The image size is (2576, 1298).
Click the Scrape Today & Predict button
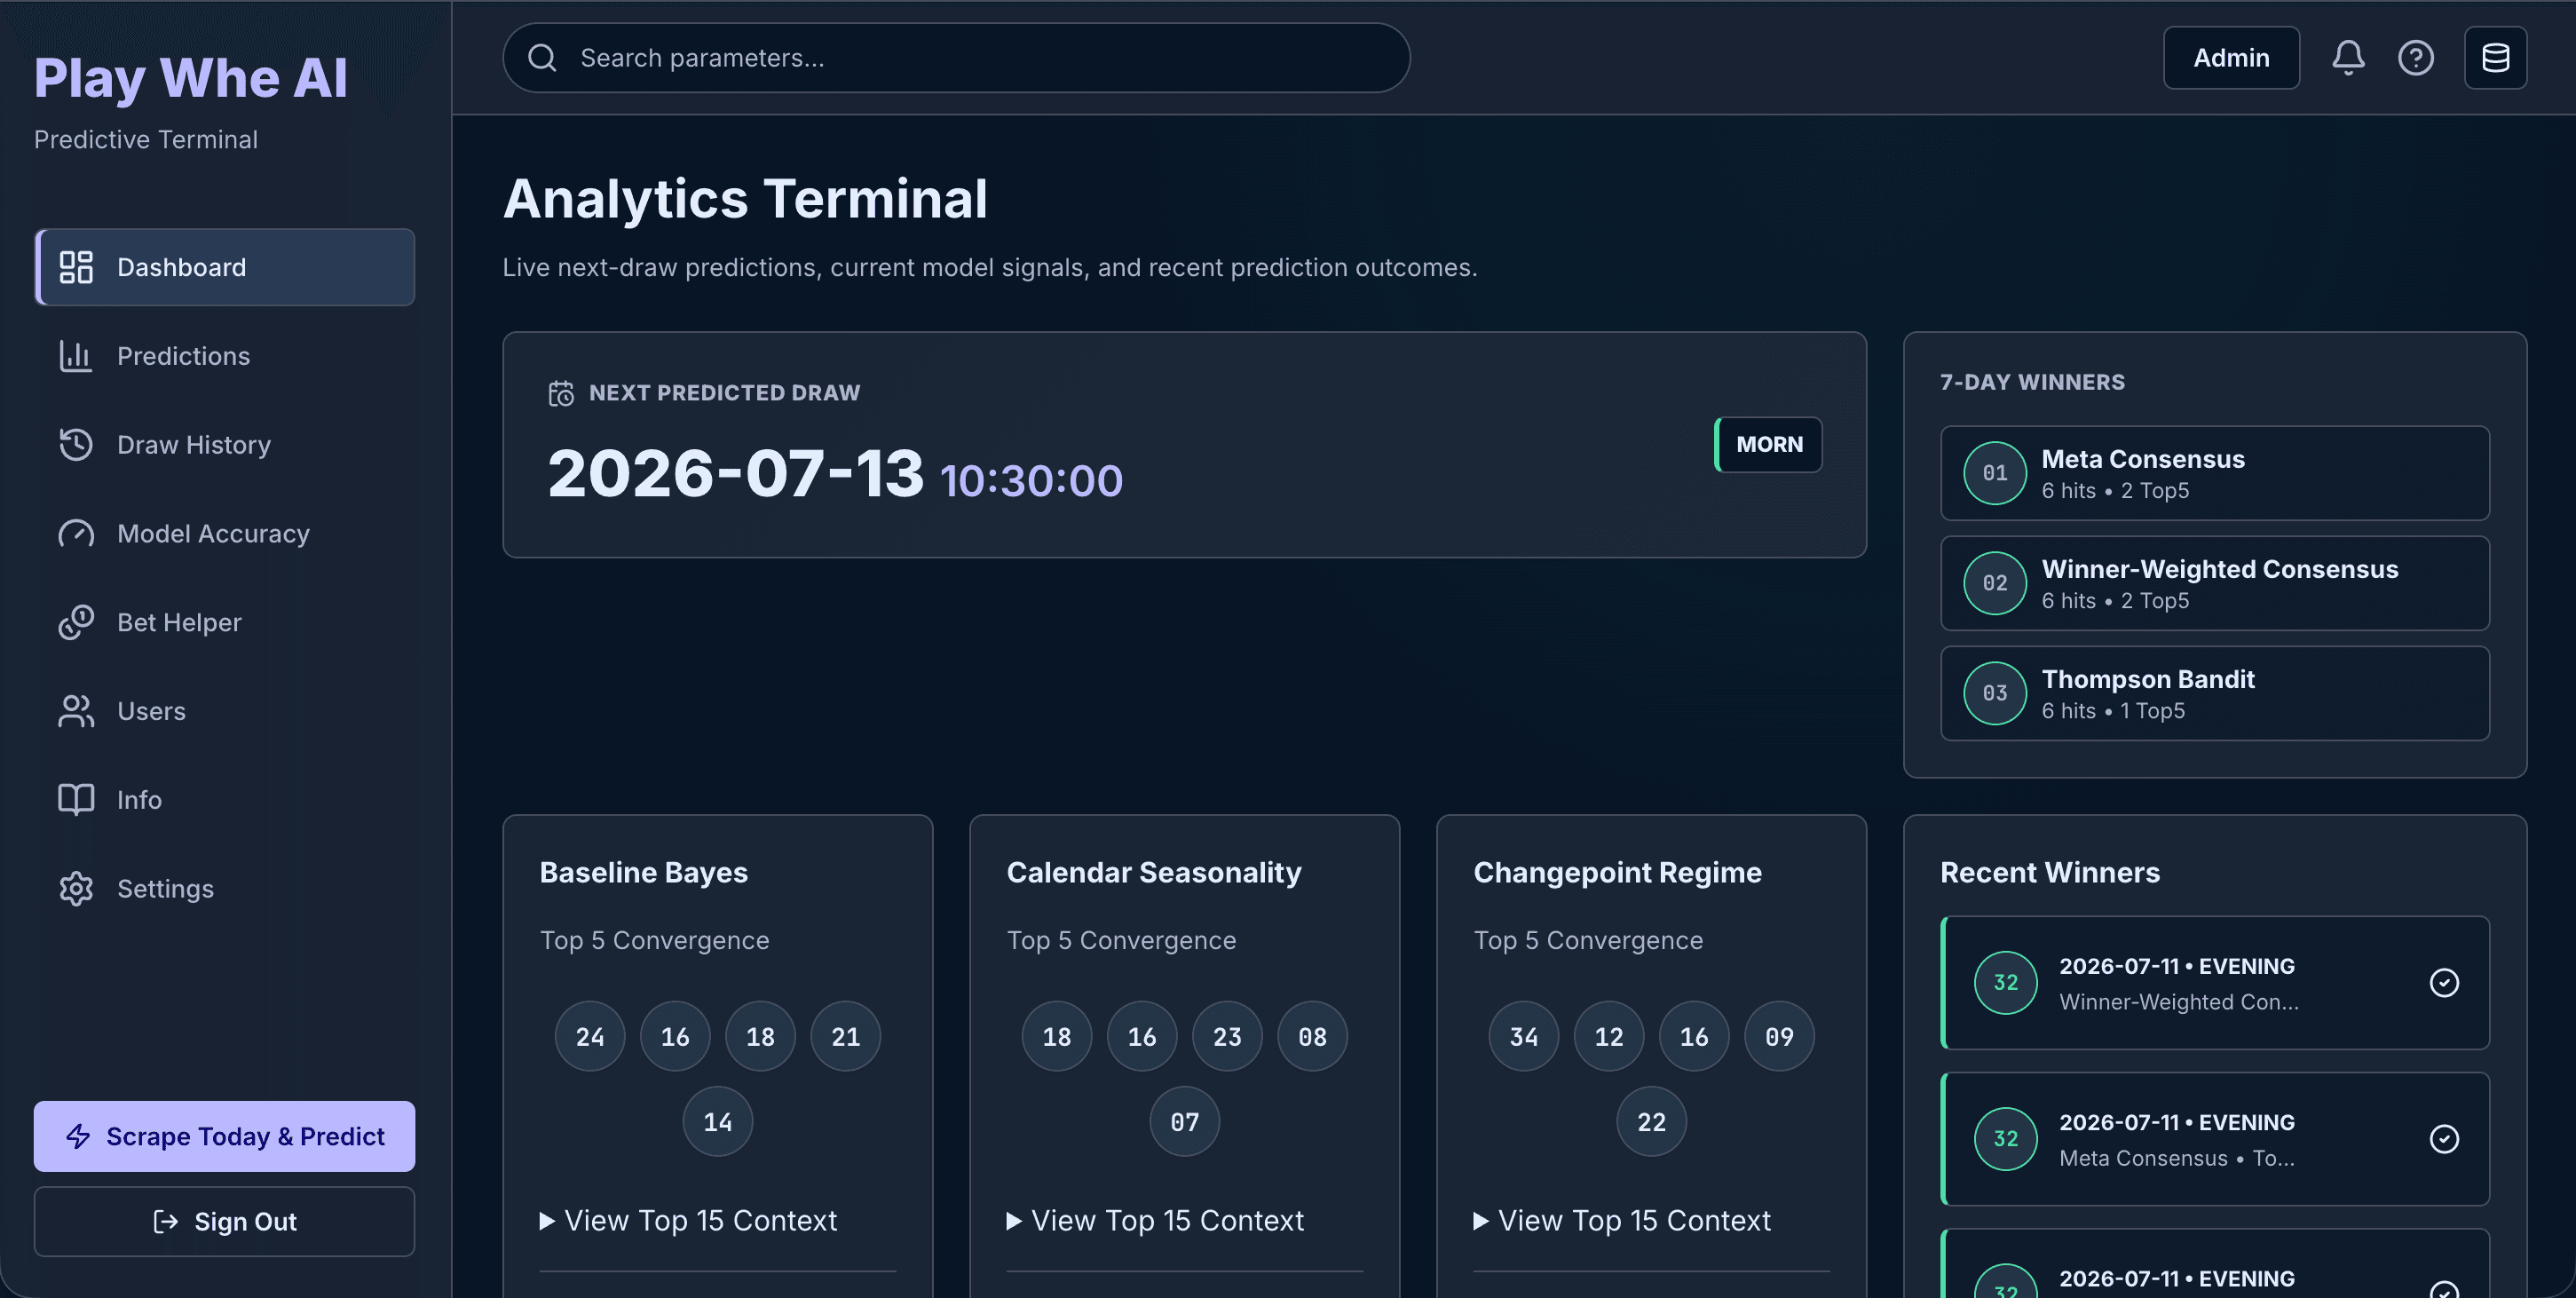225,1136
